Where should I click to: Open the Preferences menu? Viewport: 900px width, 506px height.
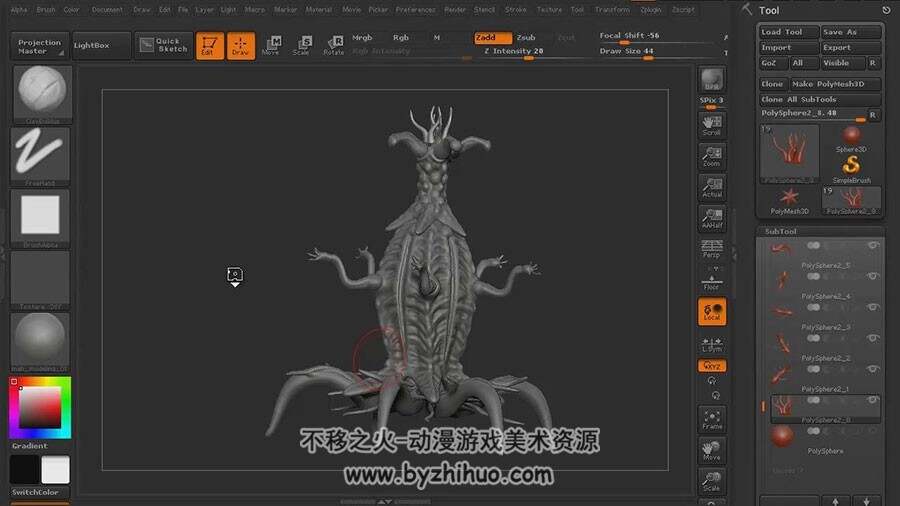click(x=415, y=9)
